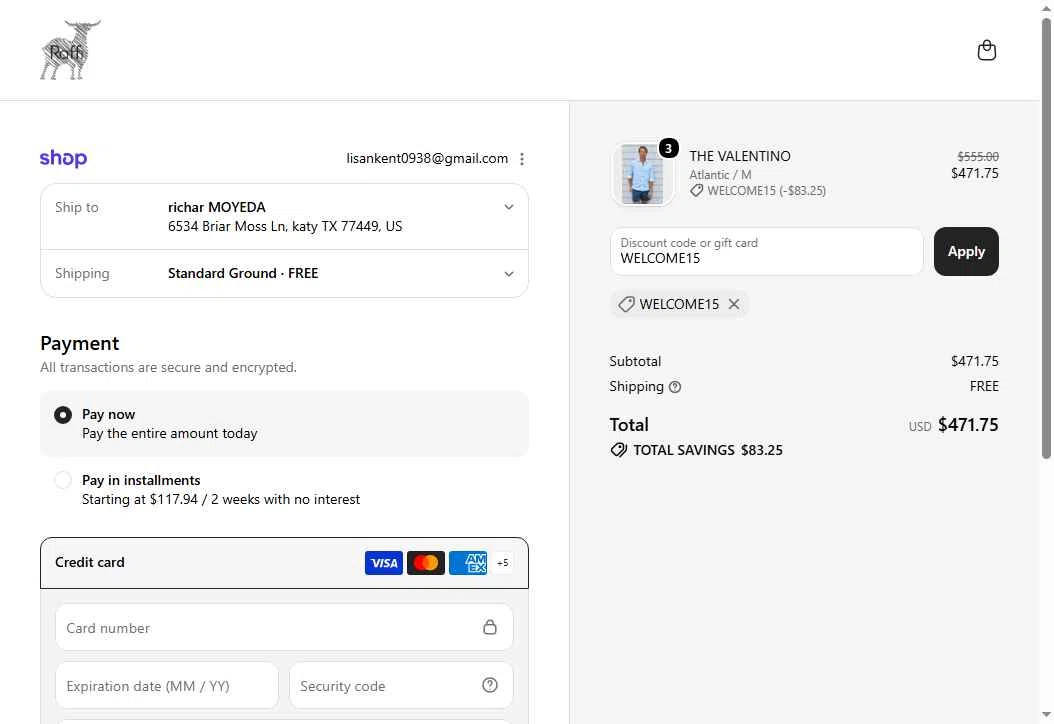Click the installments Starting at $117.94 text
Screen dimensions: 1054x724
(220, 499)
